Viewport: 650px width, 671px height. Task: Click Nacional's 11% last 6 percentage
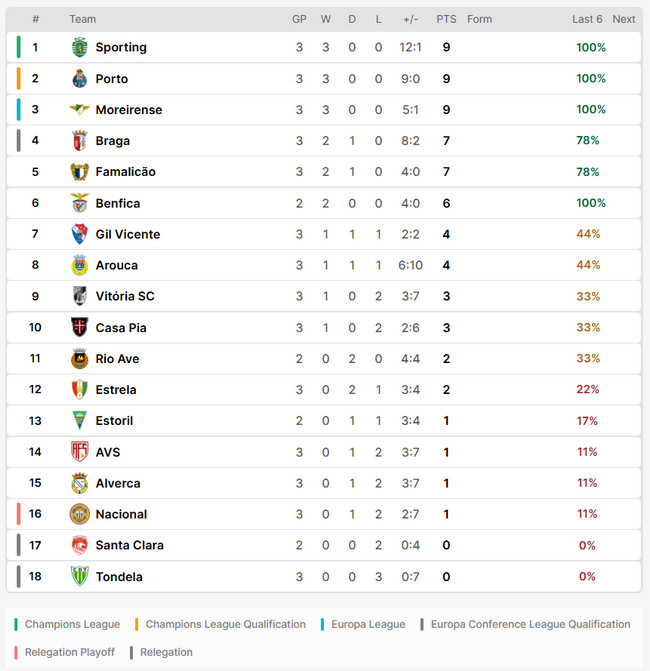click(x=587, y=514)
